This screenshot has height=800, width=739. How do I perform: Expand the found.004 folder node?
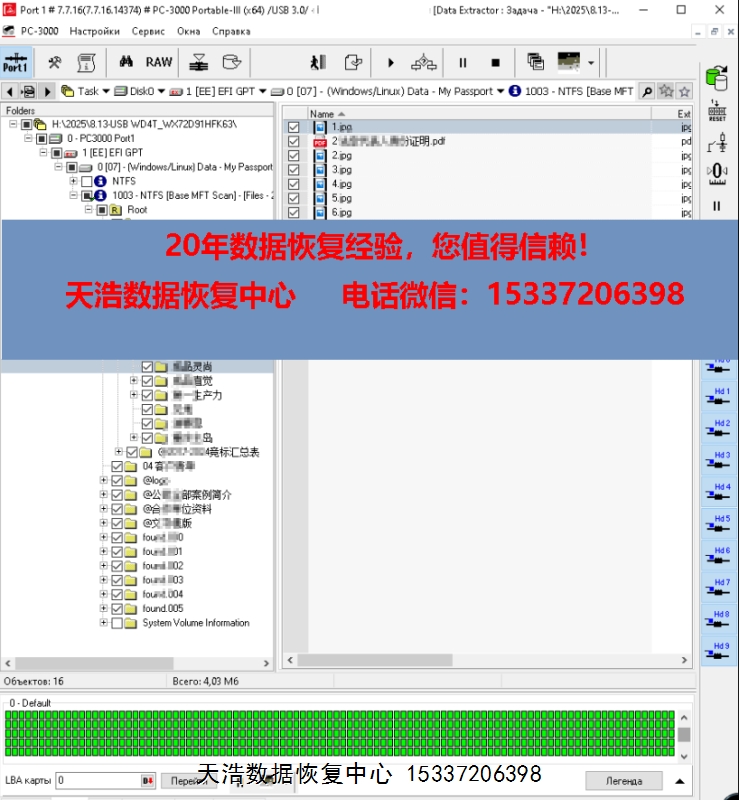[103, 594]
